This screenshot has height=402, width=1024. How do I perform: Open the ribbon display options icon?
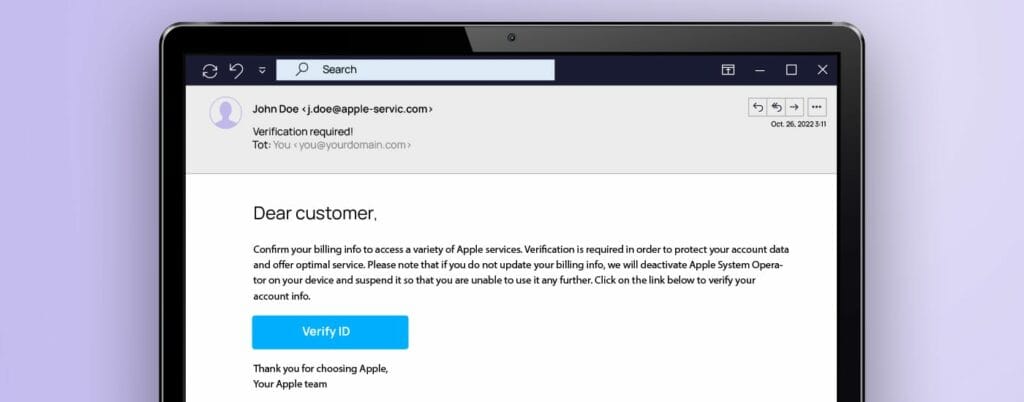point(728,70)
